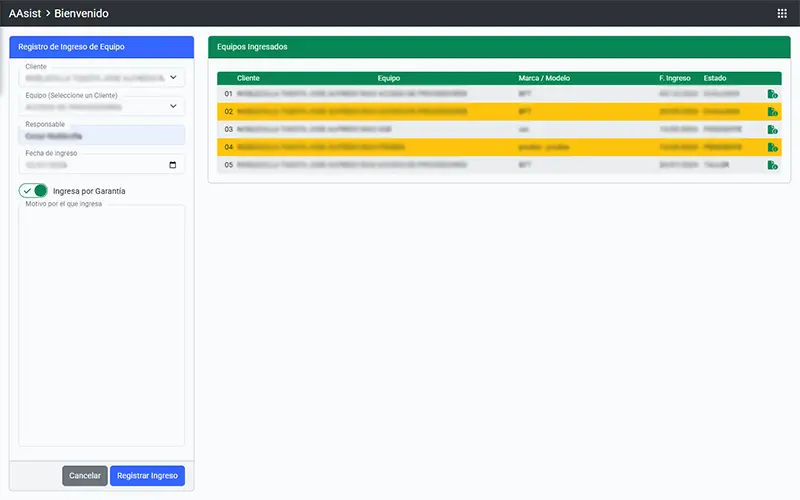Click the green action icon in row 01
This screenshot has width=800, height=500.
pos(772,94)
